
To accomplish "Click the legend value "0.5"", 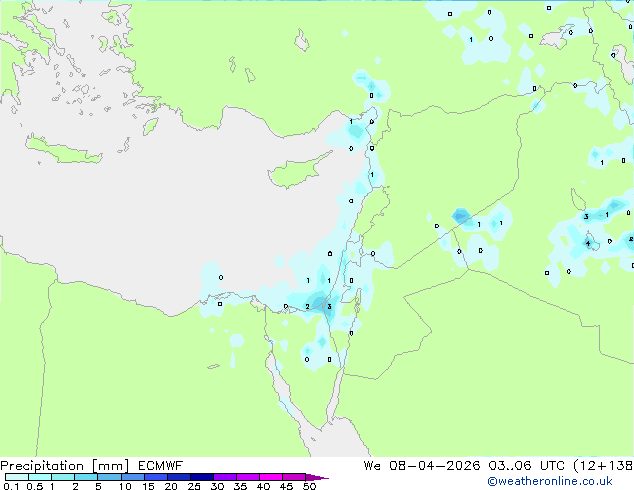I will pos(34,486).
